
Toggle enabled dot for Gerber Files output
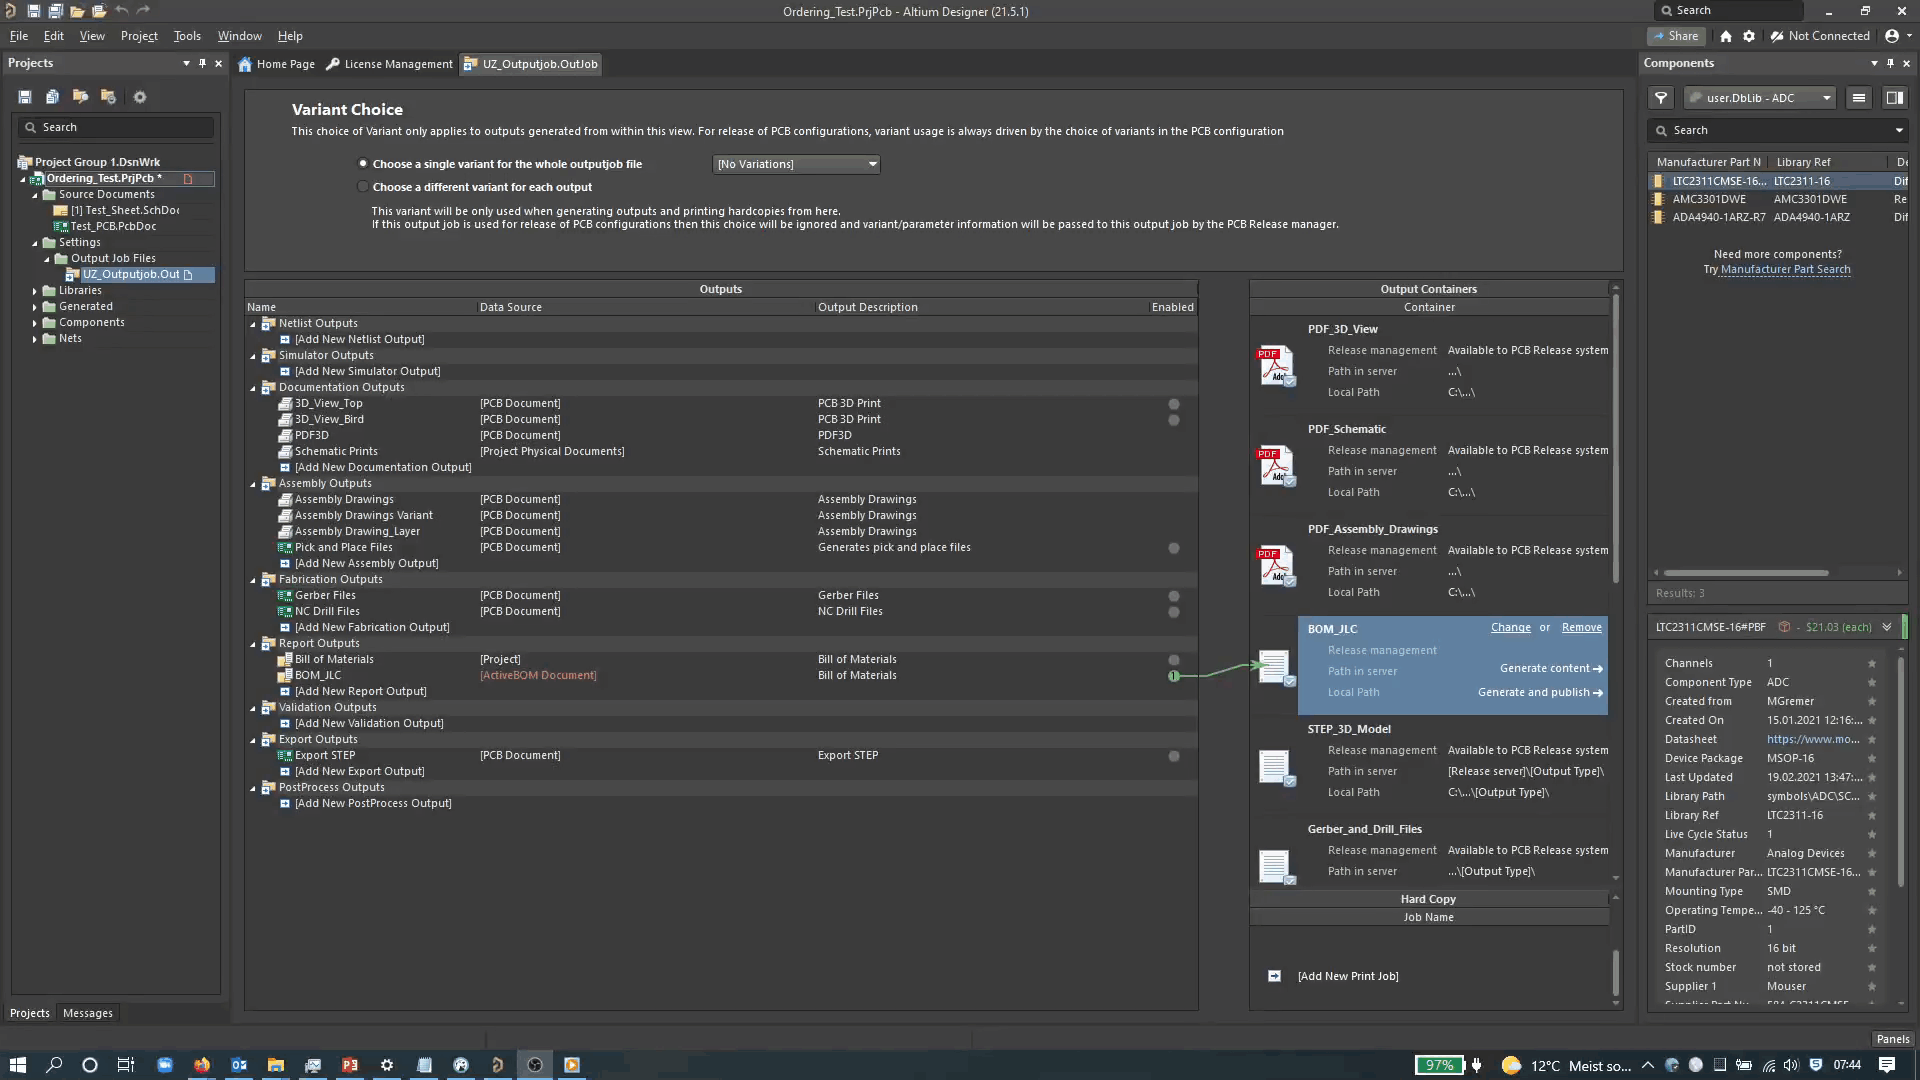1174,596
